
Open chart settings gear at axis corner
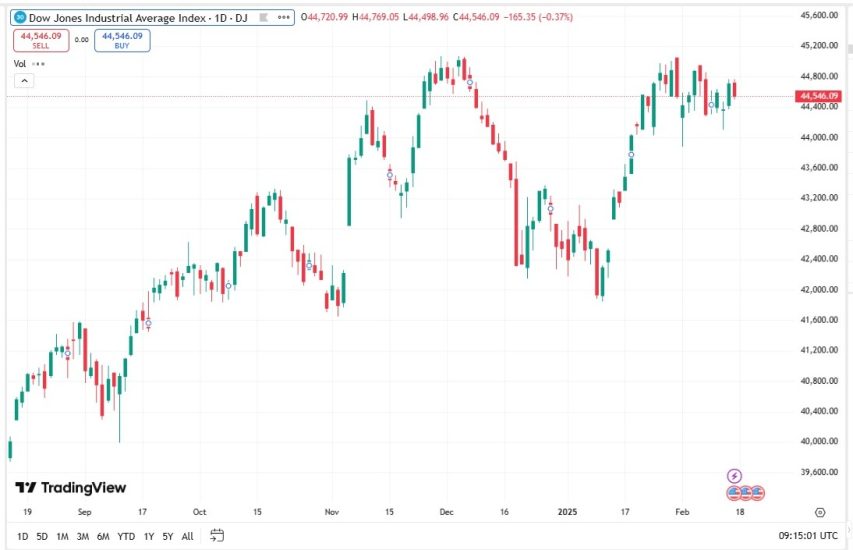pos(820,512)
